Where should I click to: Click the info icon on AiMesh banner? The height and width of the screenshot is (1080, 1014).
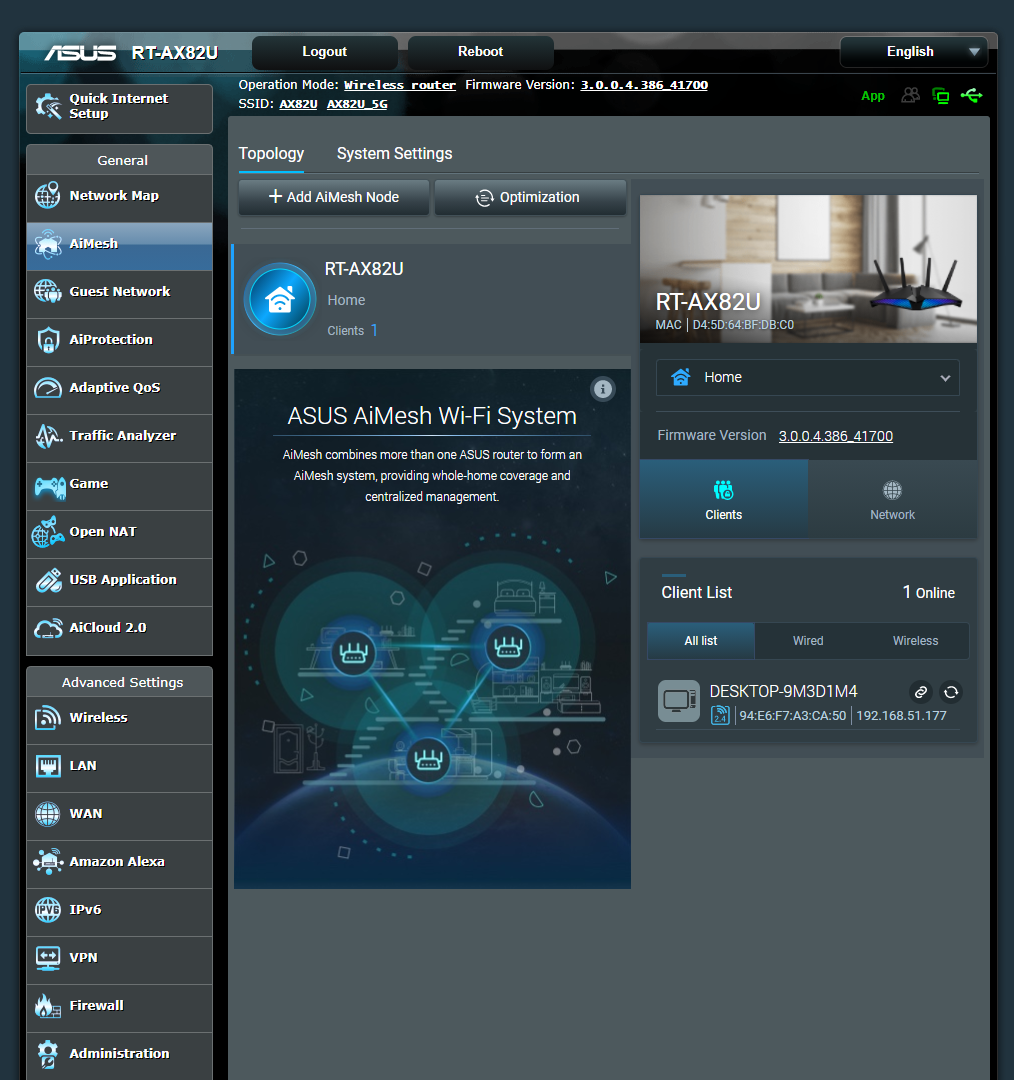click(x=603, y=389)
